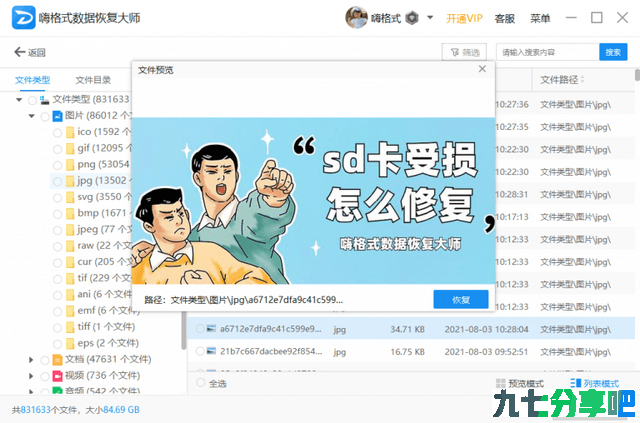Open the 筛选 filter button
Viewport: 640px width, 423px height.
pos(464,52)
